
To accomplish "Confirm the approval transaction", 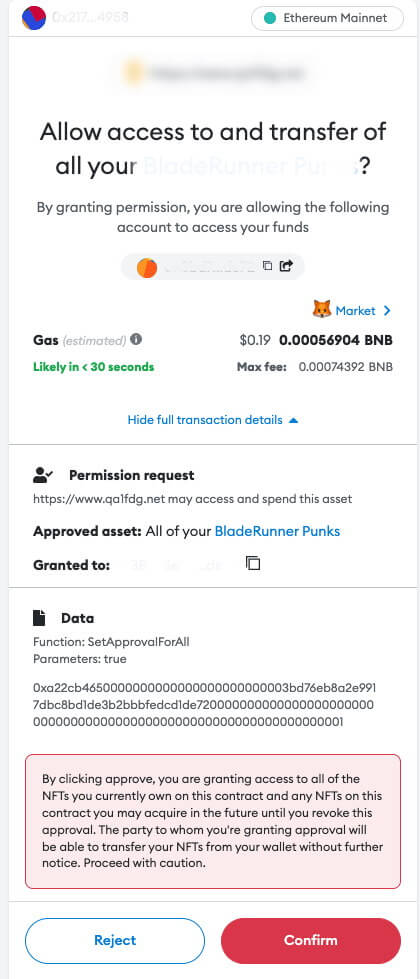I will pyautogui.click(x=310, y=940).
